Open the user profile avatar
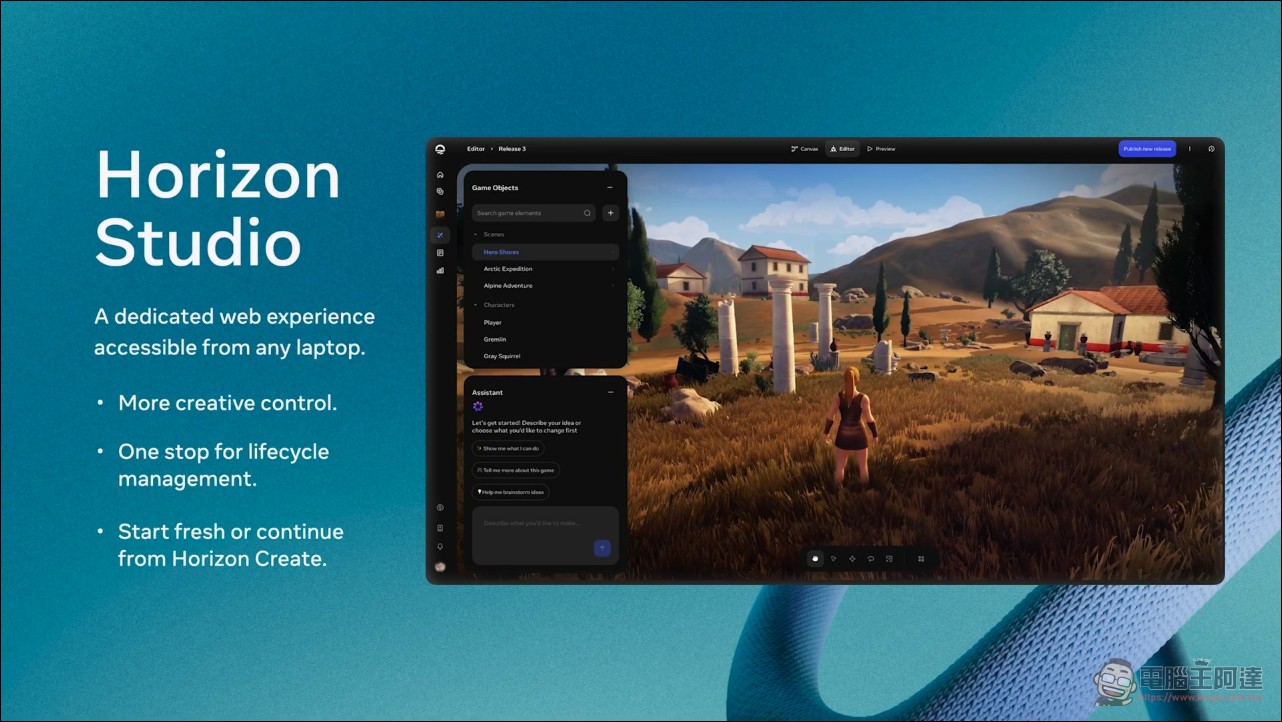 (x=440, y=567)
